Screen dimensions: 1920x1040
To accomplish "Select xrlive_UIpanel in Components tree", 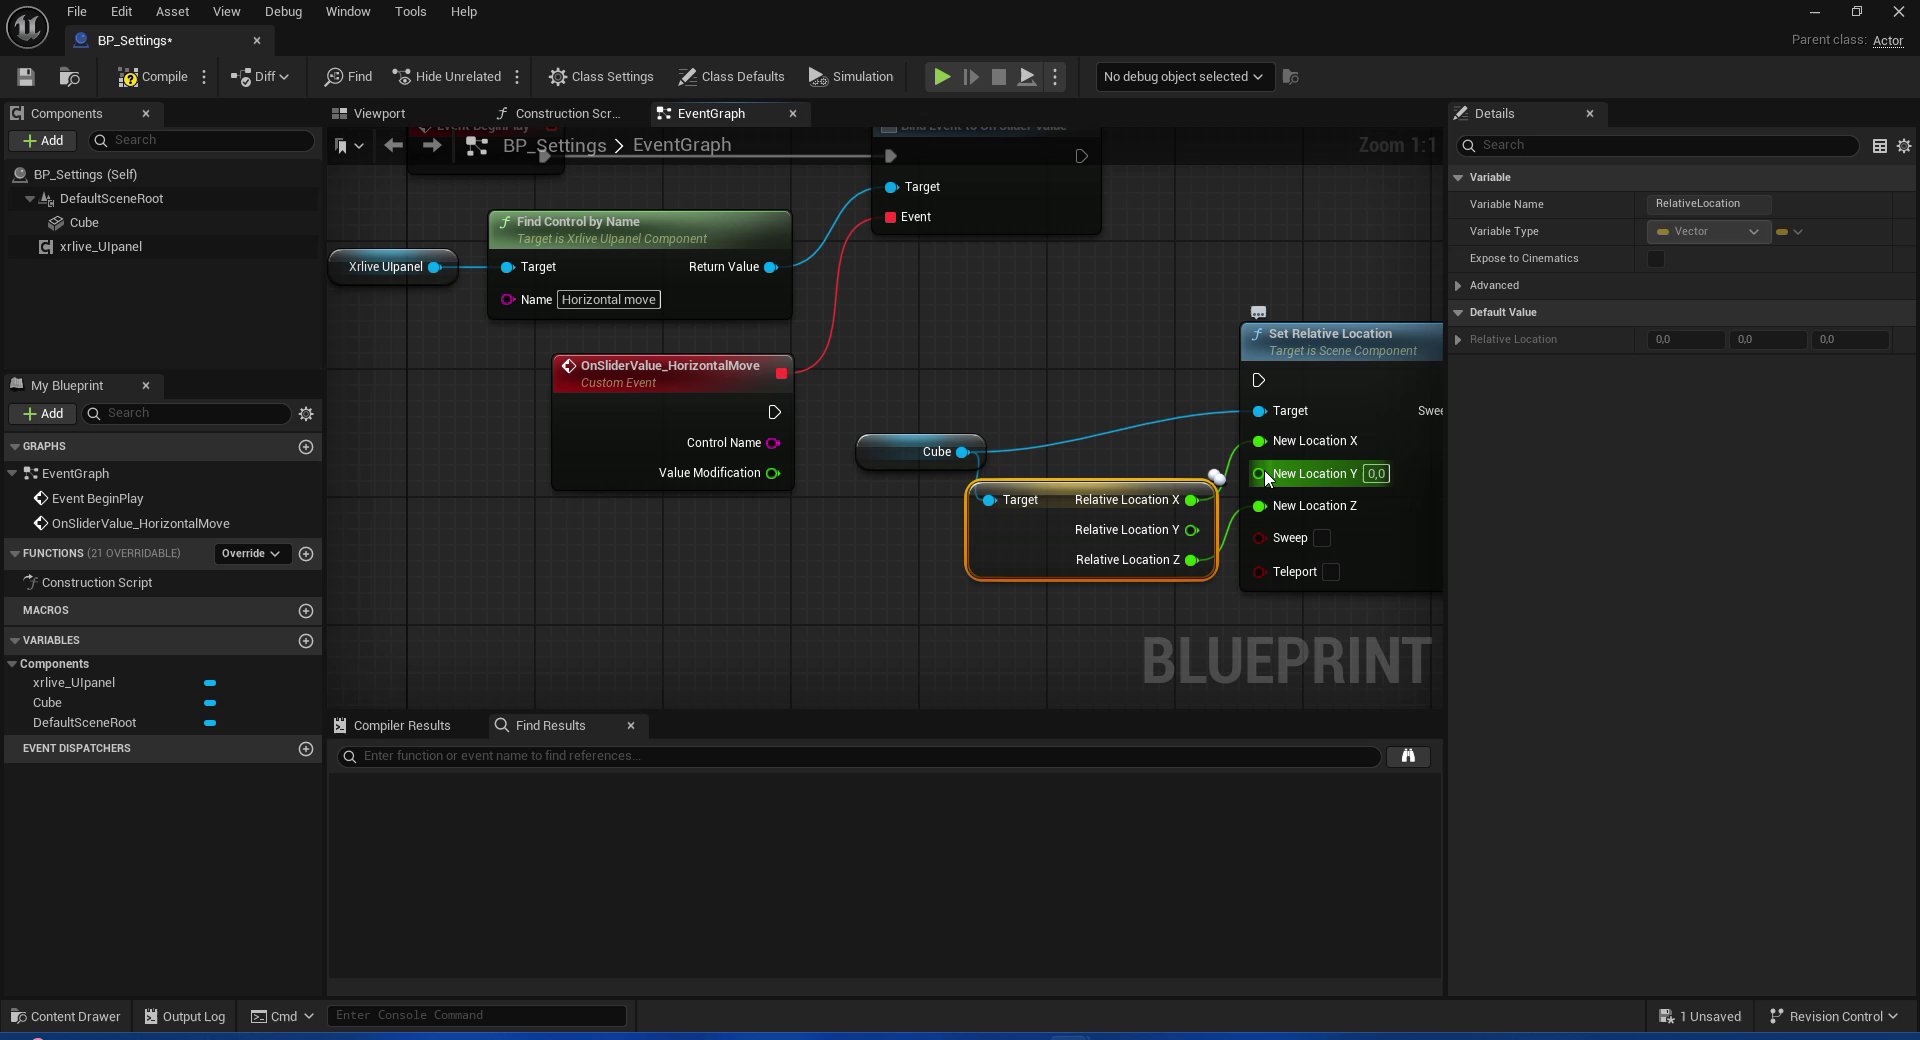I will point(100,247).
